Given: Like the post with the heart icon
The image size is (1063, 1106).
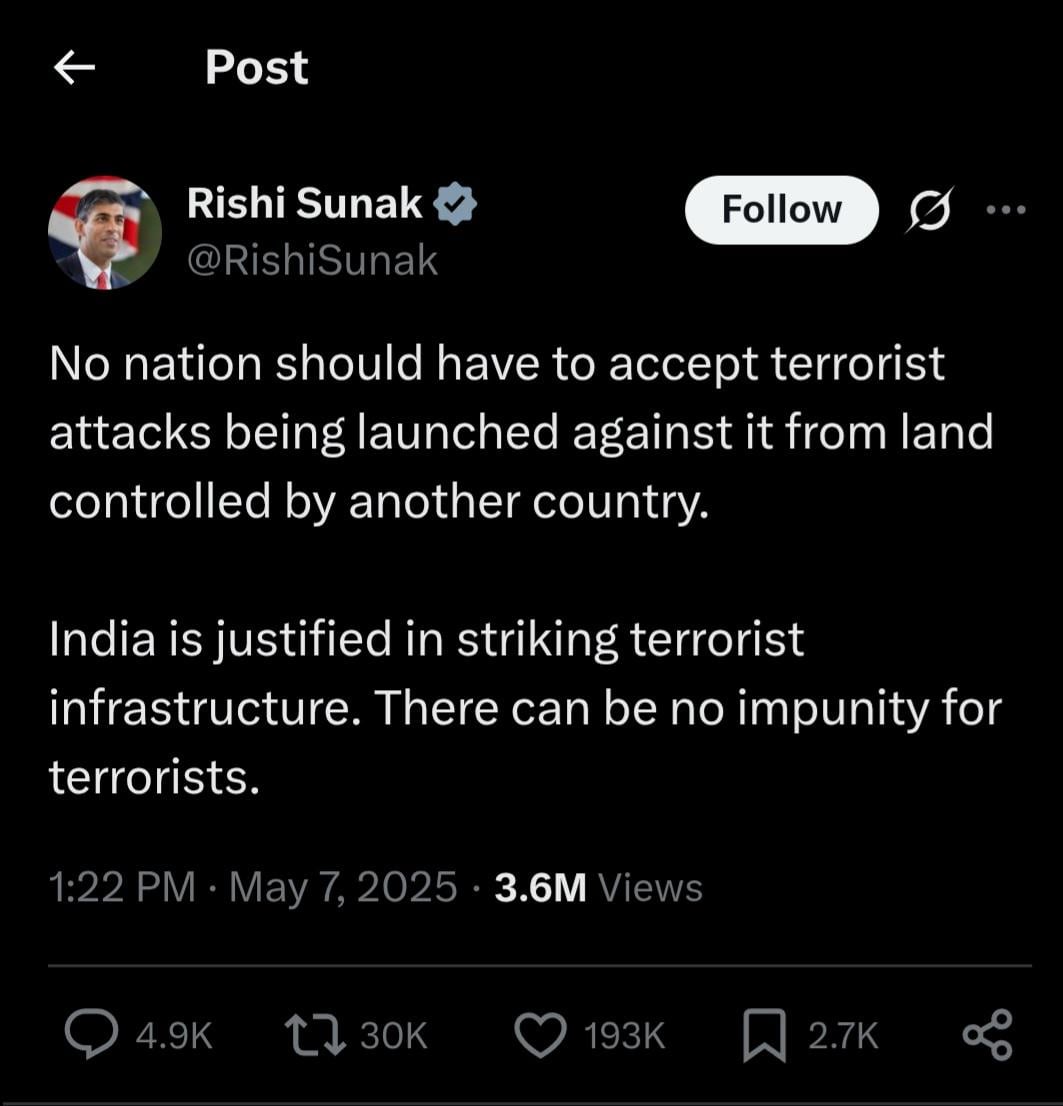Looking at the screenshot, I should pos(540,1035).
